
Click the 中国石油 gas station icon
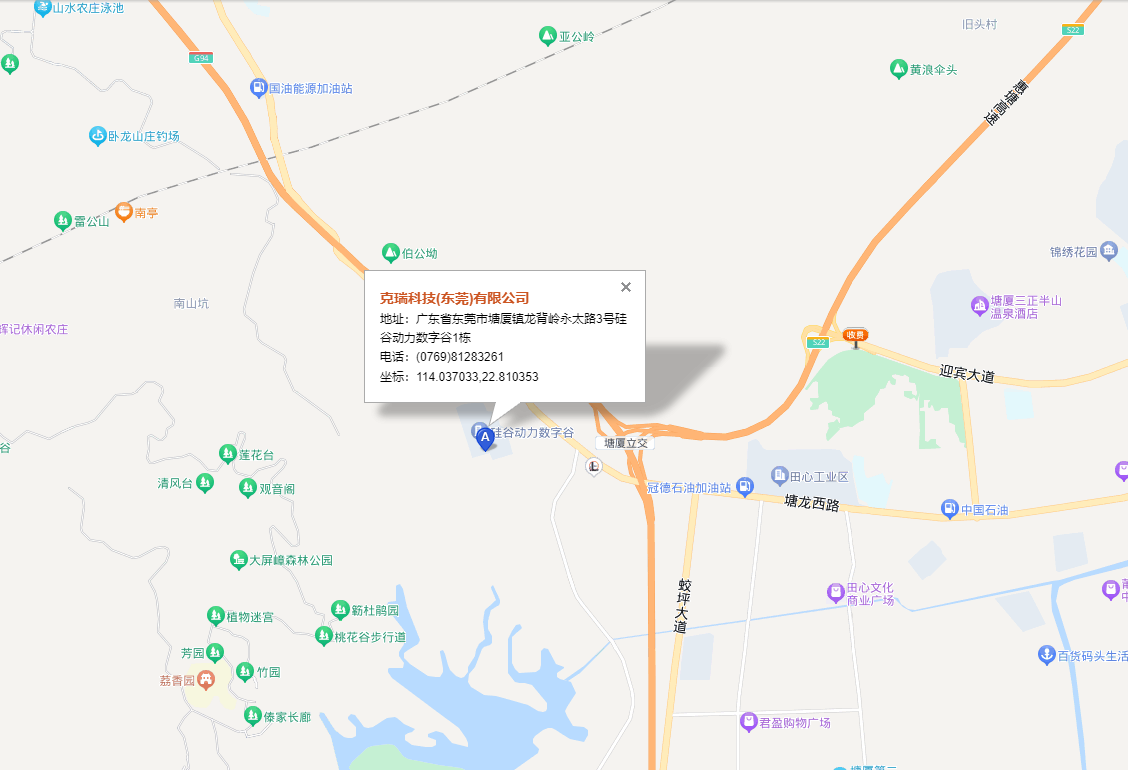tap(950, 509)
